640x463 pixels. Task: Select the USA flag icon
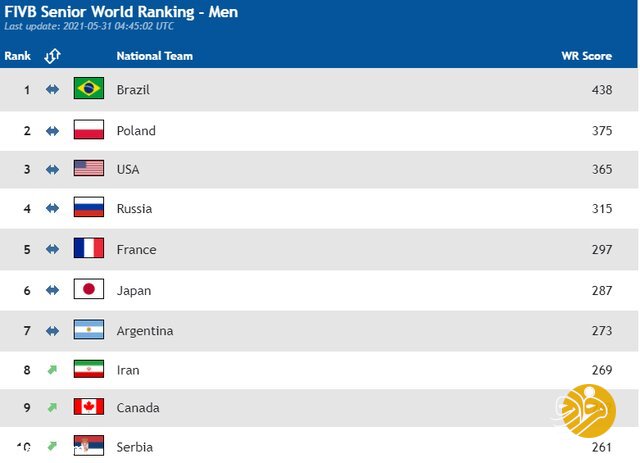(89, 168)
